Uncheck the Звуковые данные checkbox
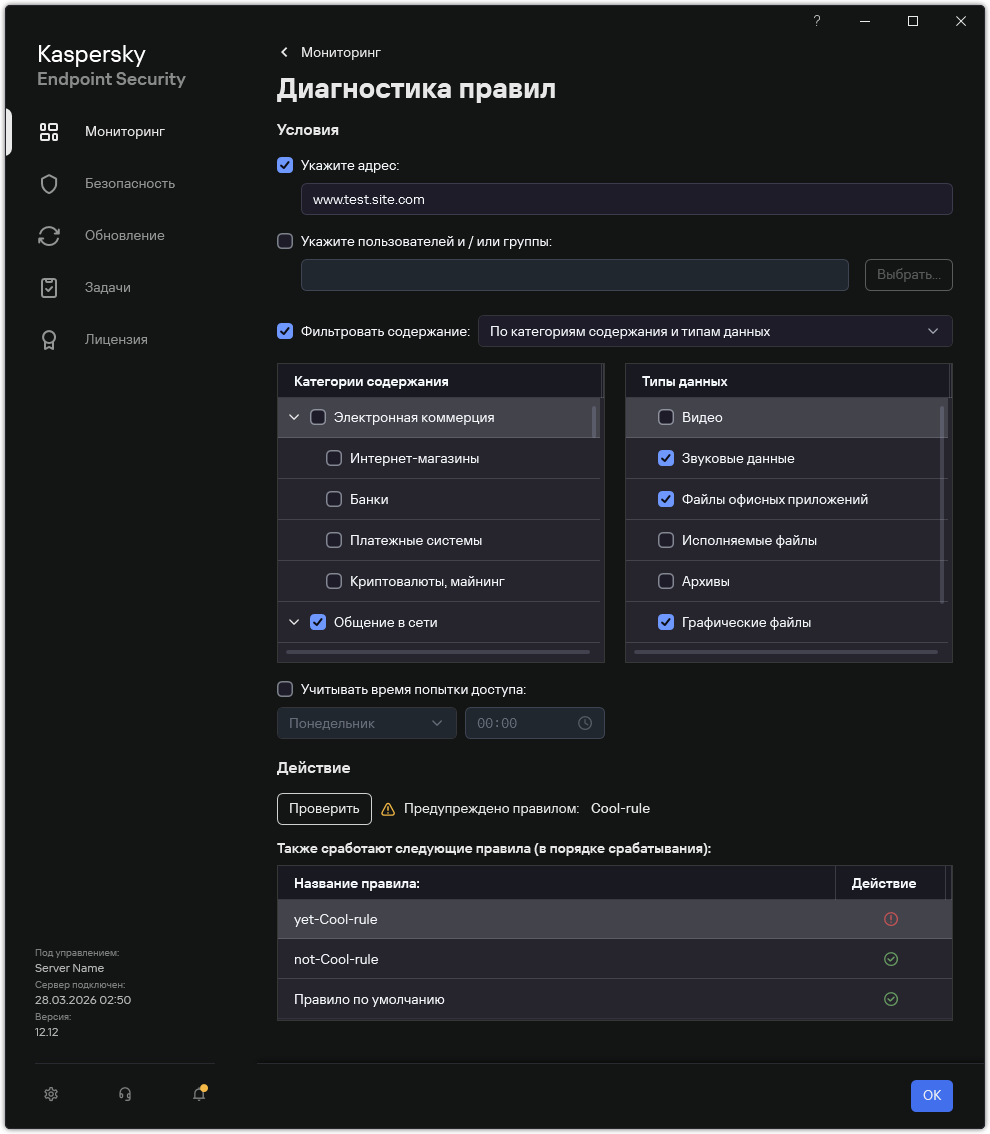990x1134 pixels. (666, 459)
